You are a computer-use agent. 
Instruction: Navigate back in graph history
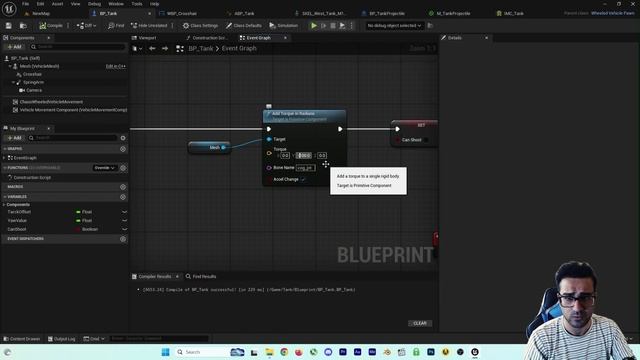point(152,49)
